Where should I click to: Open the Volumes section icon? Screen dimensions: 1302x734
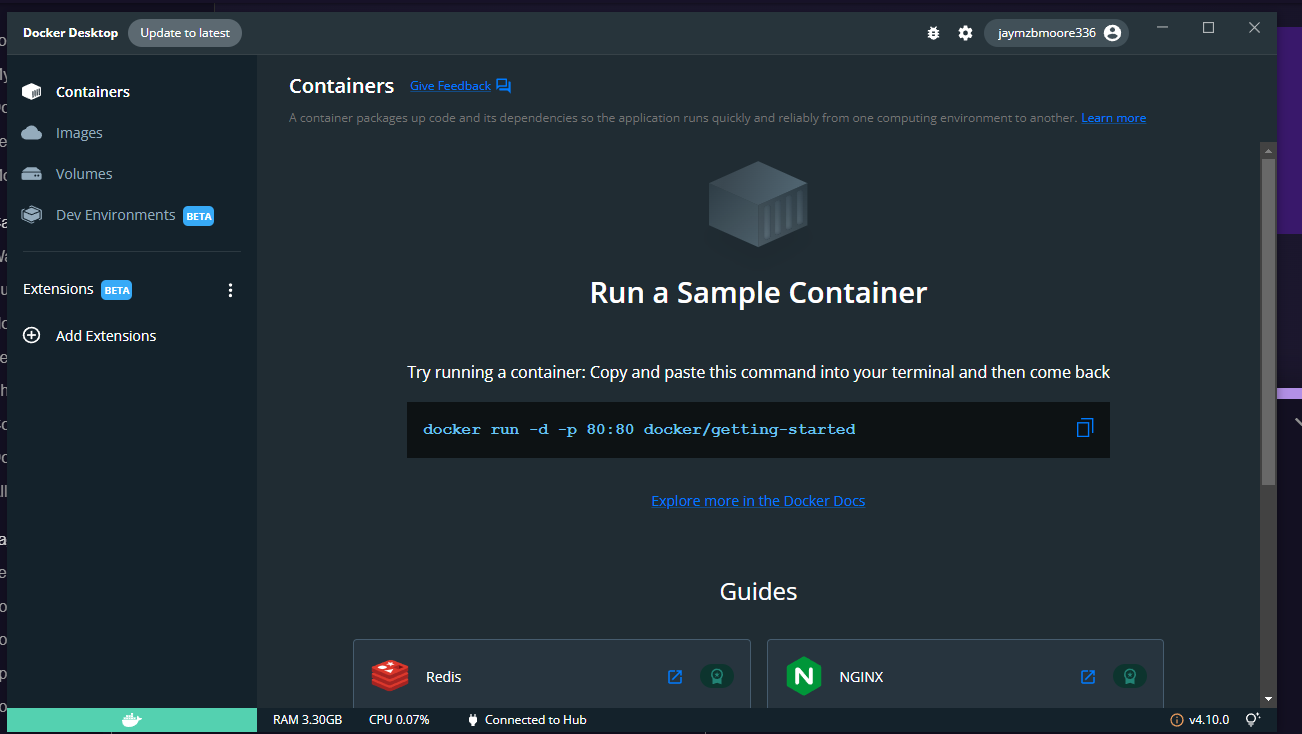click(30, 173)
